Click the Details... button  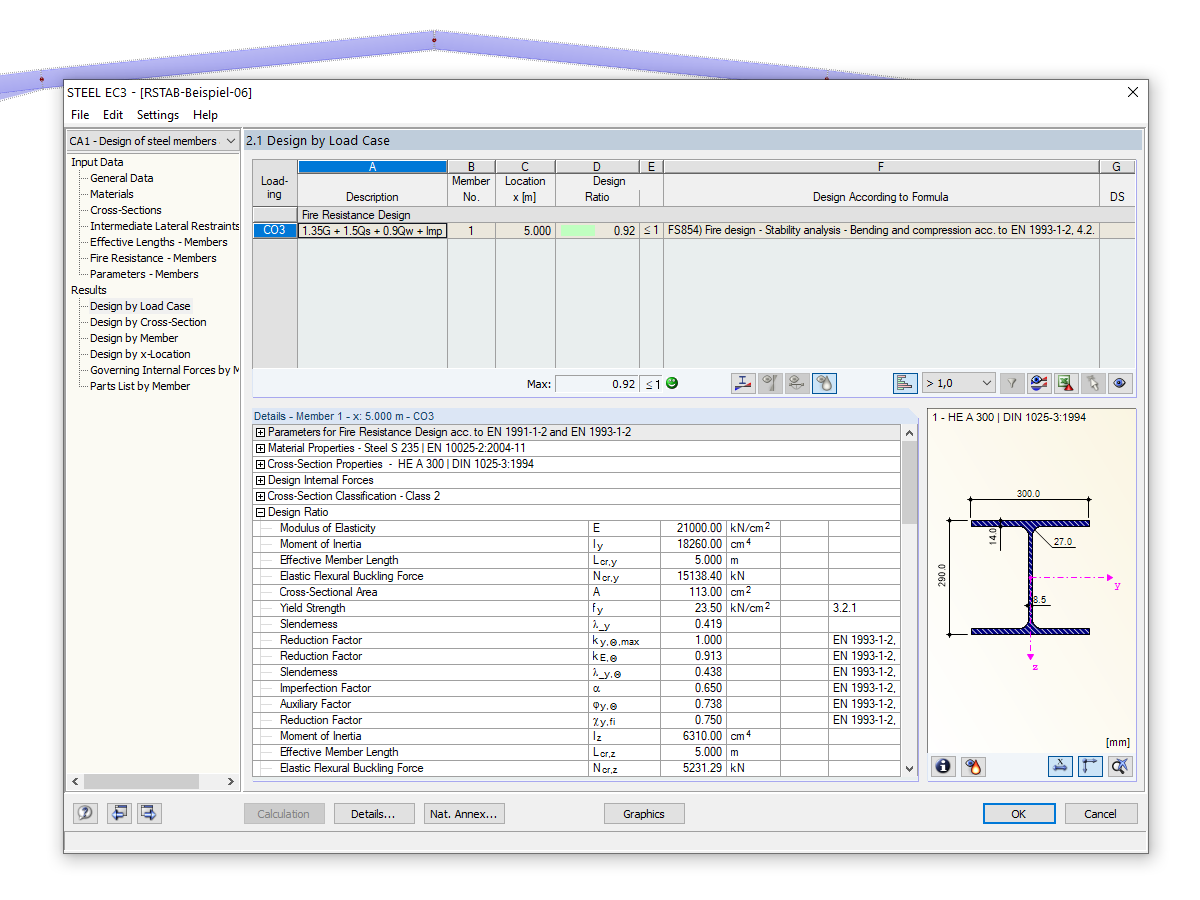pos(373,814)
